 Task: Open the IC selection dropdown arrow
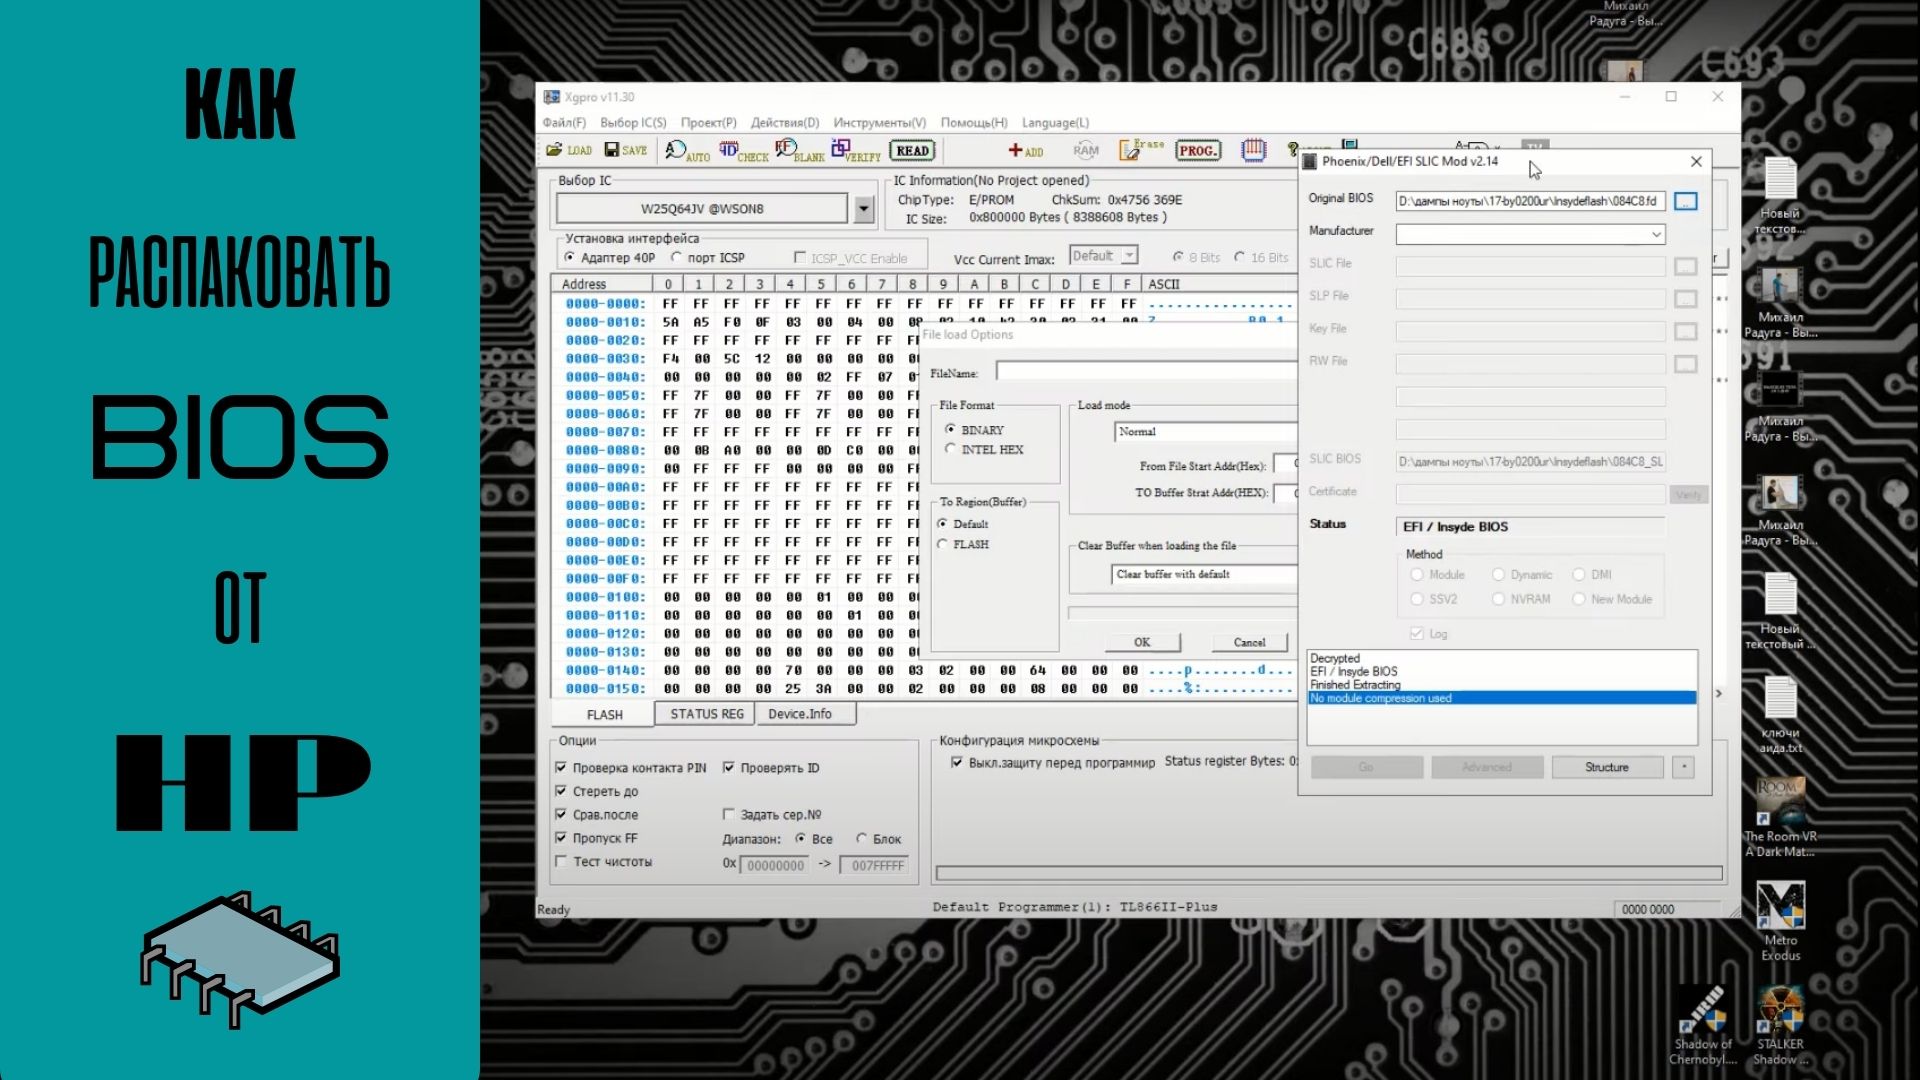pos(864,209)
